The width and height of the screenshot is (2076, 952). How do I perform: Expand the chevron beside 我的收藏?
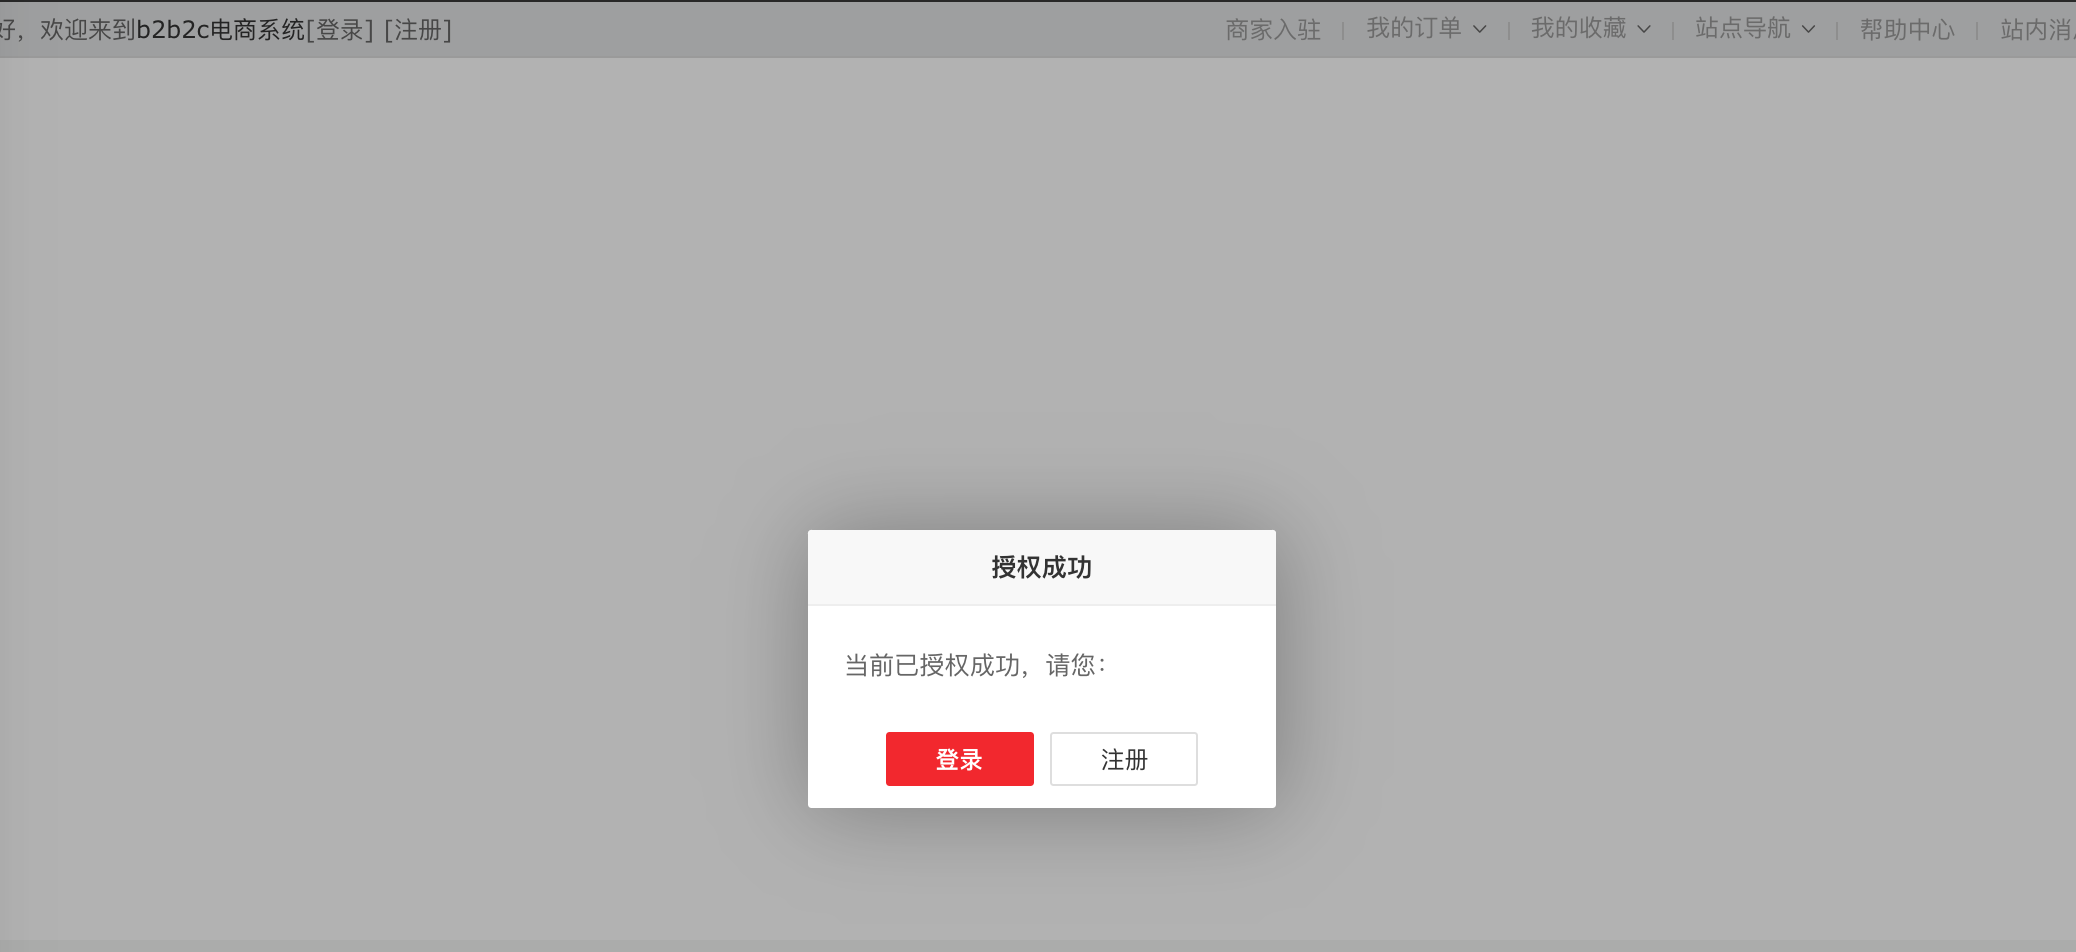click(1644, 30)
